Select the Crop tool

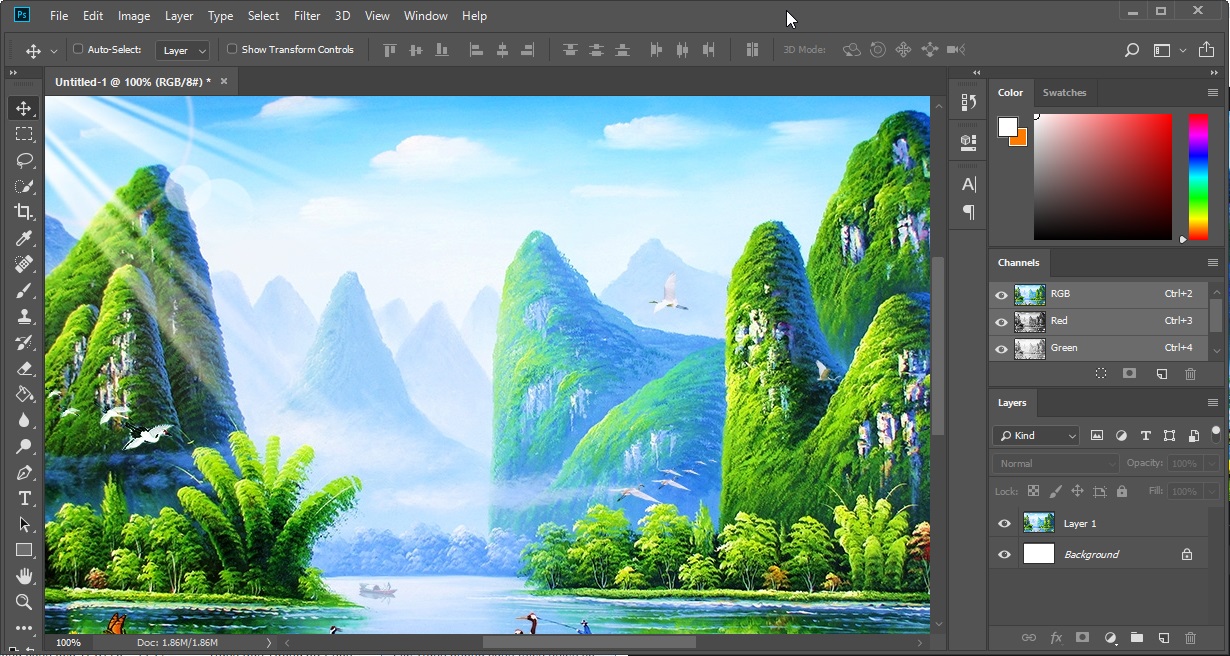click(x=24, y=212)
